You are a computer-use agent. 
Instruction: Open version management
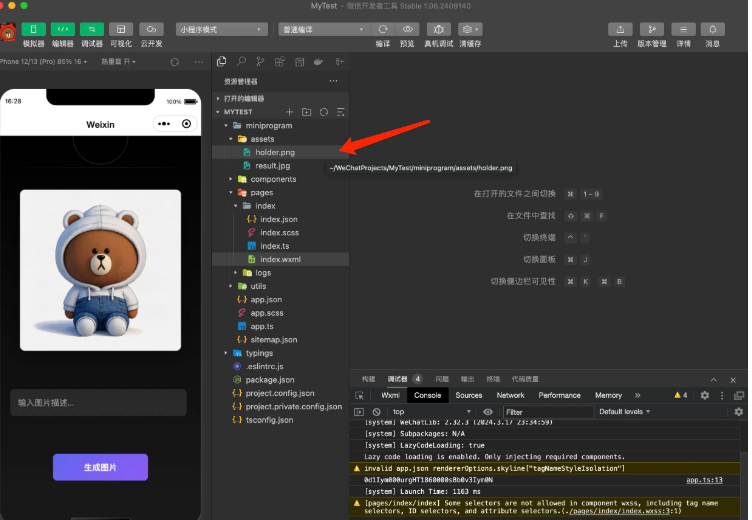point(652,29)
